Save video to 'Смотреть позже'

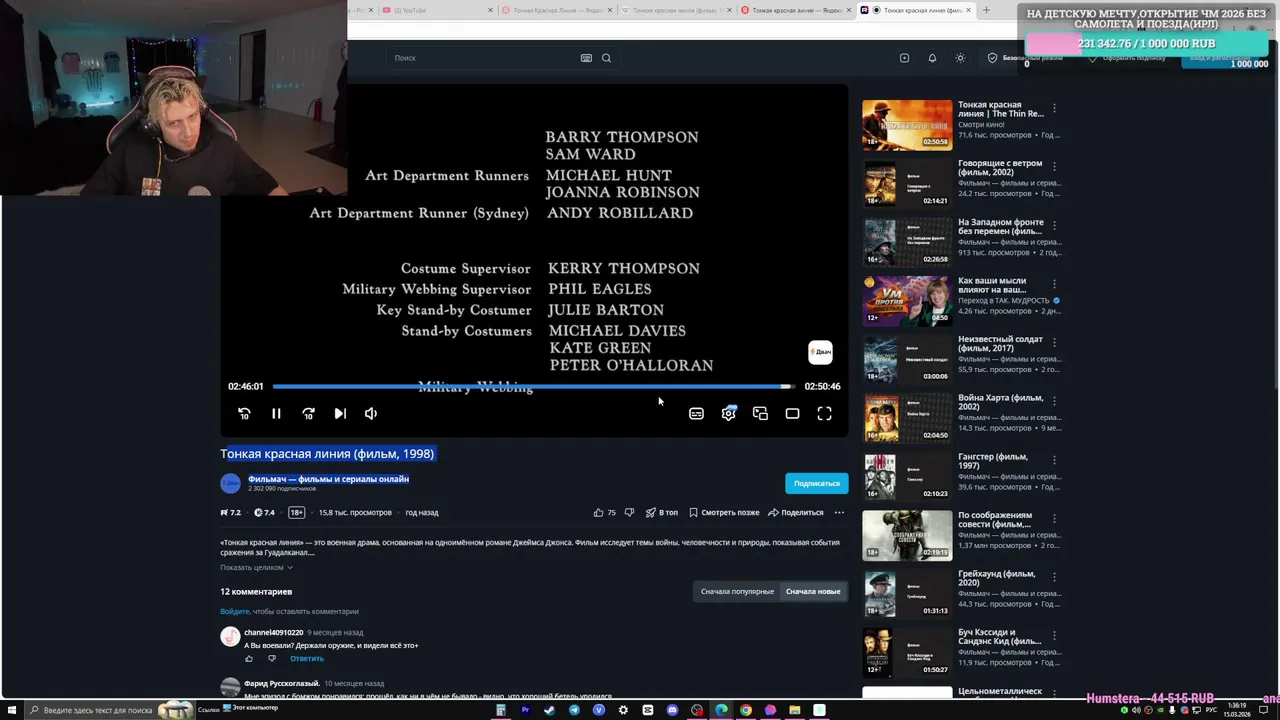[724, 512]
